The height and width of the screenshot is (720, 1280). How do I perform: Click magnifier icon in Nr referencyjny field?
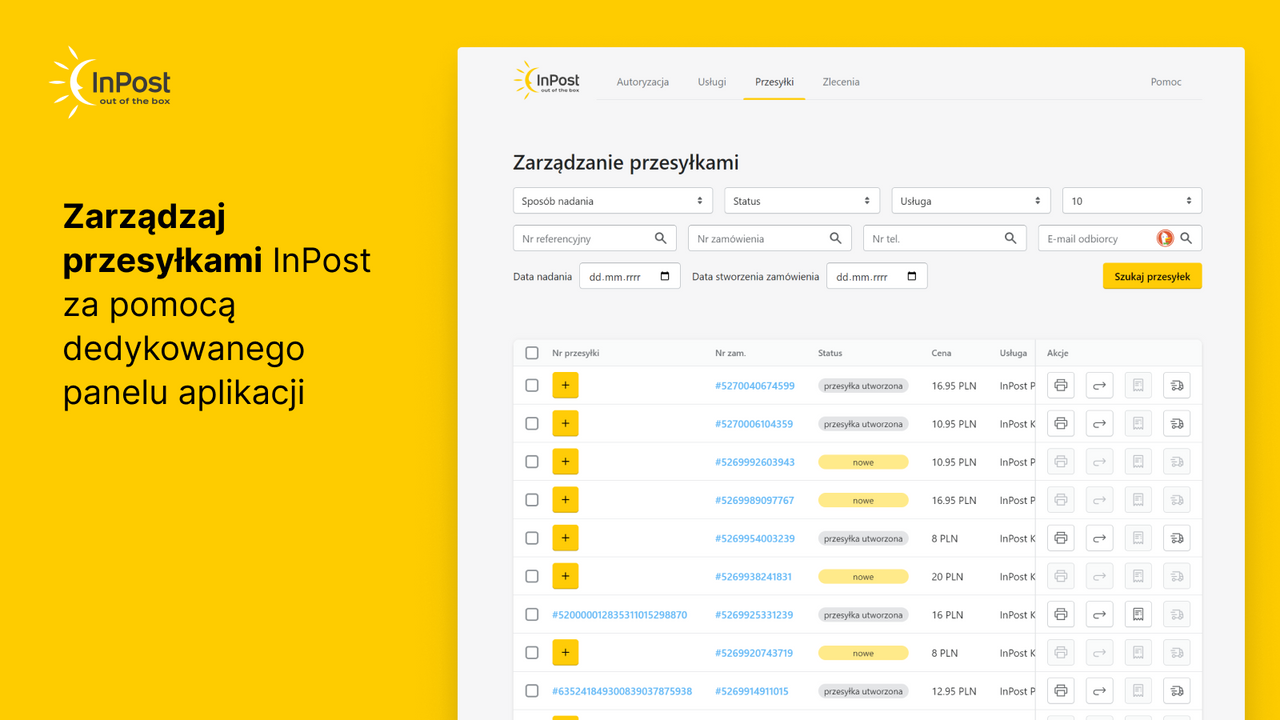tap(661, 238)
